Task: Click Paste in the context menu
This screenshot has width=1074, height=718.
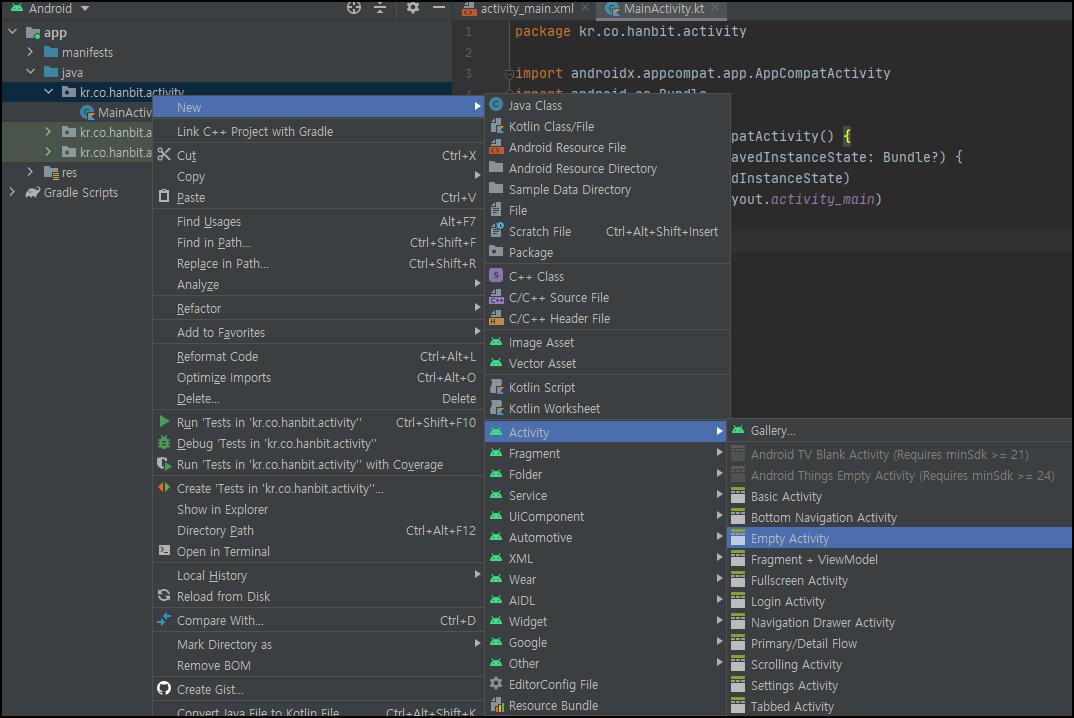Action: 319,197
